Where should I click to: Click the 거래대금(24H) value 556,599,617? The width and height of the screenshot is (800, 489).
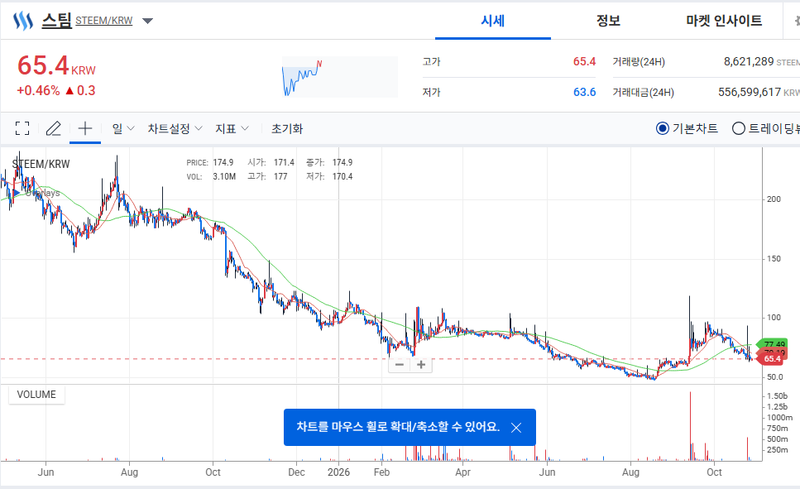[x=749, y=92]
